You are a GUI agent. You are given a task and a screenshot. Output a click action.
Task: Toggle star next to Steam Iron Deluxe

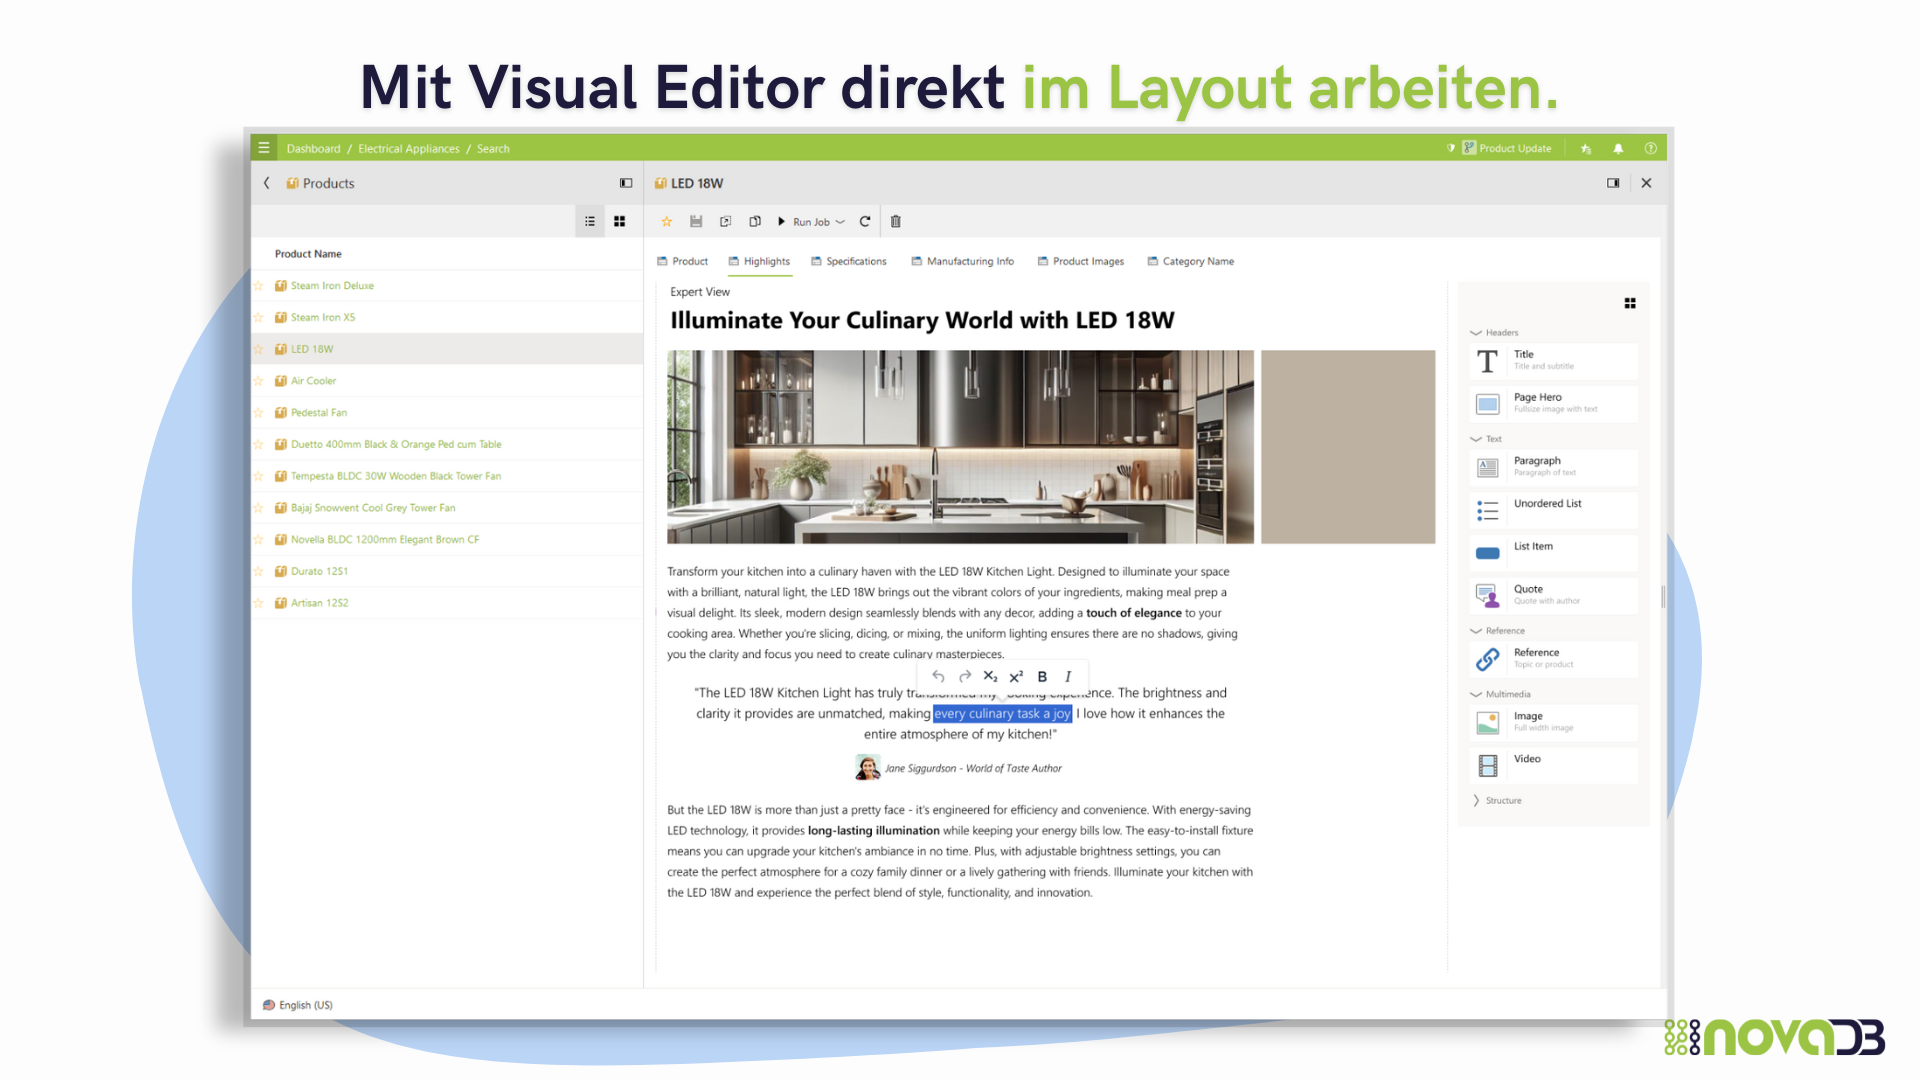[259, 286]
